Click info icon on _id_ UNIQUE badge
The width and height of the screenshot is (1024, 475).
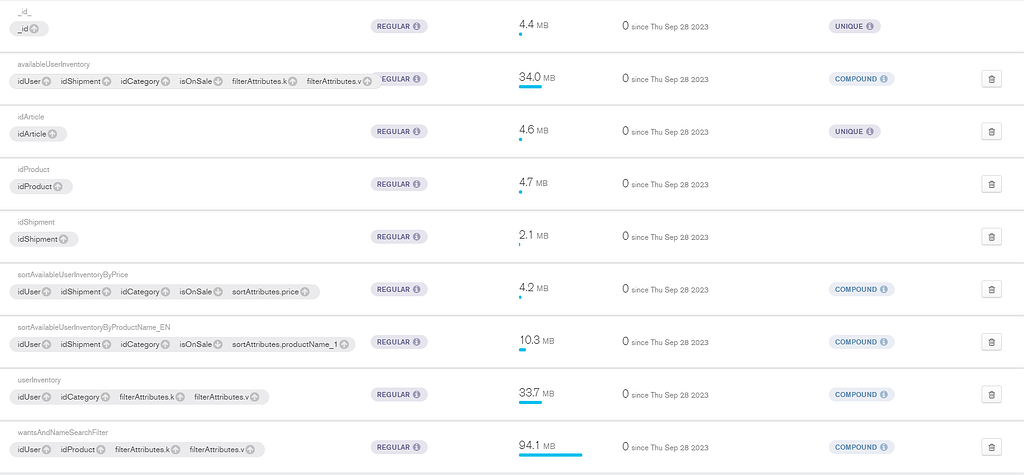(x=870, y=26)
